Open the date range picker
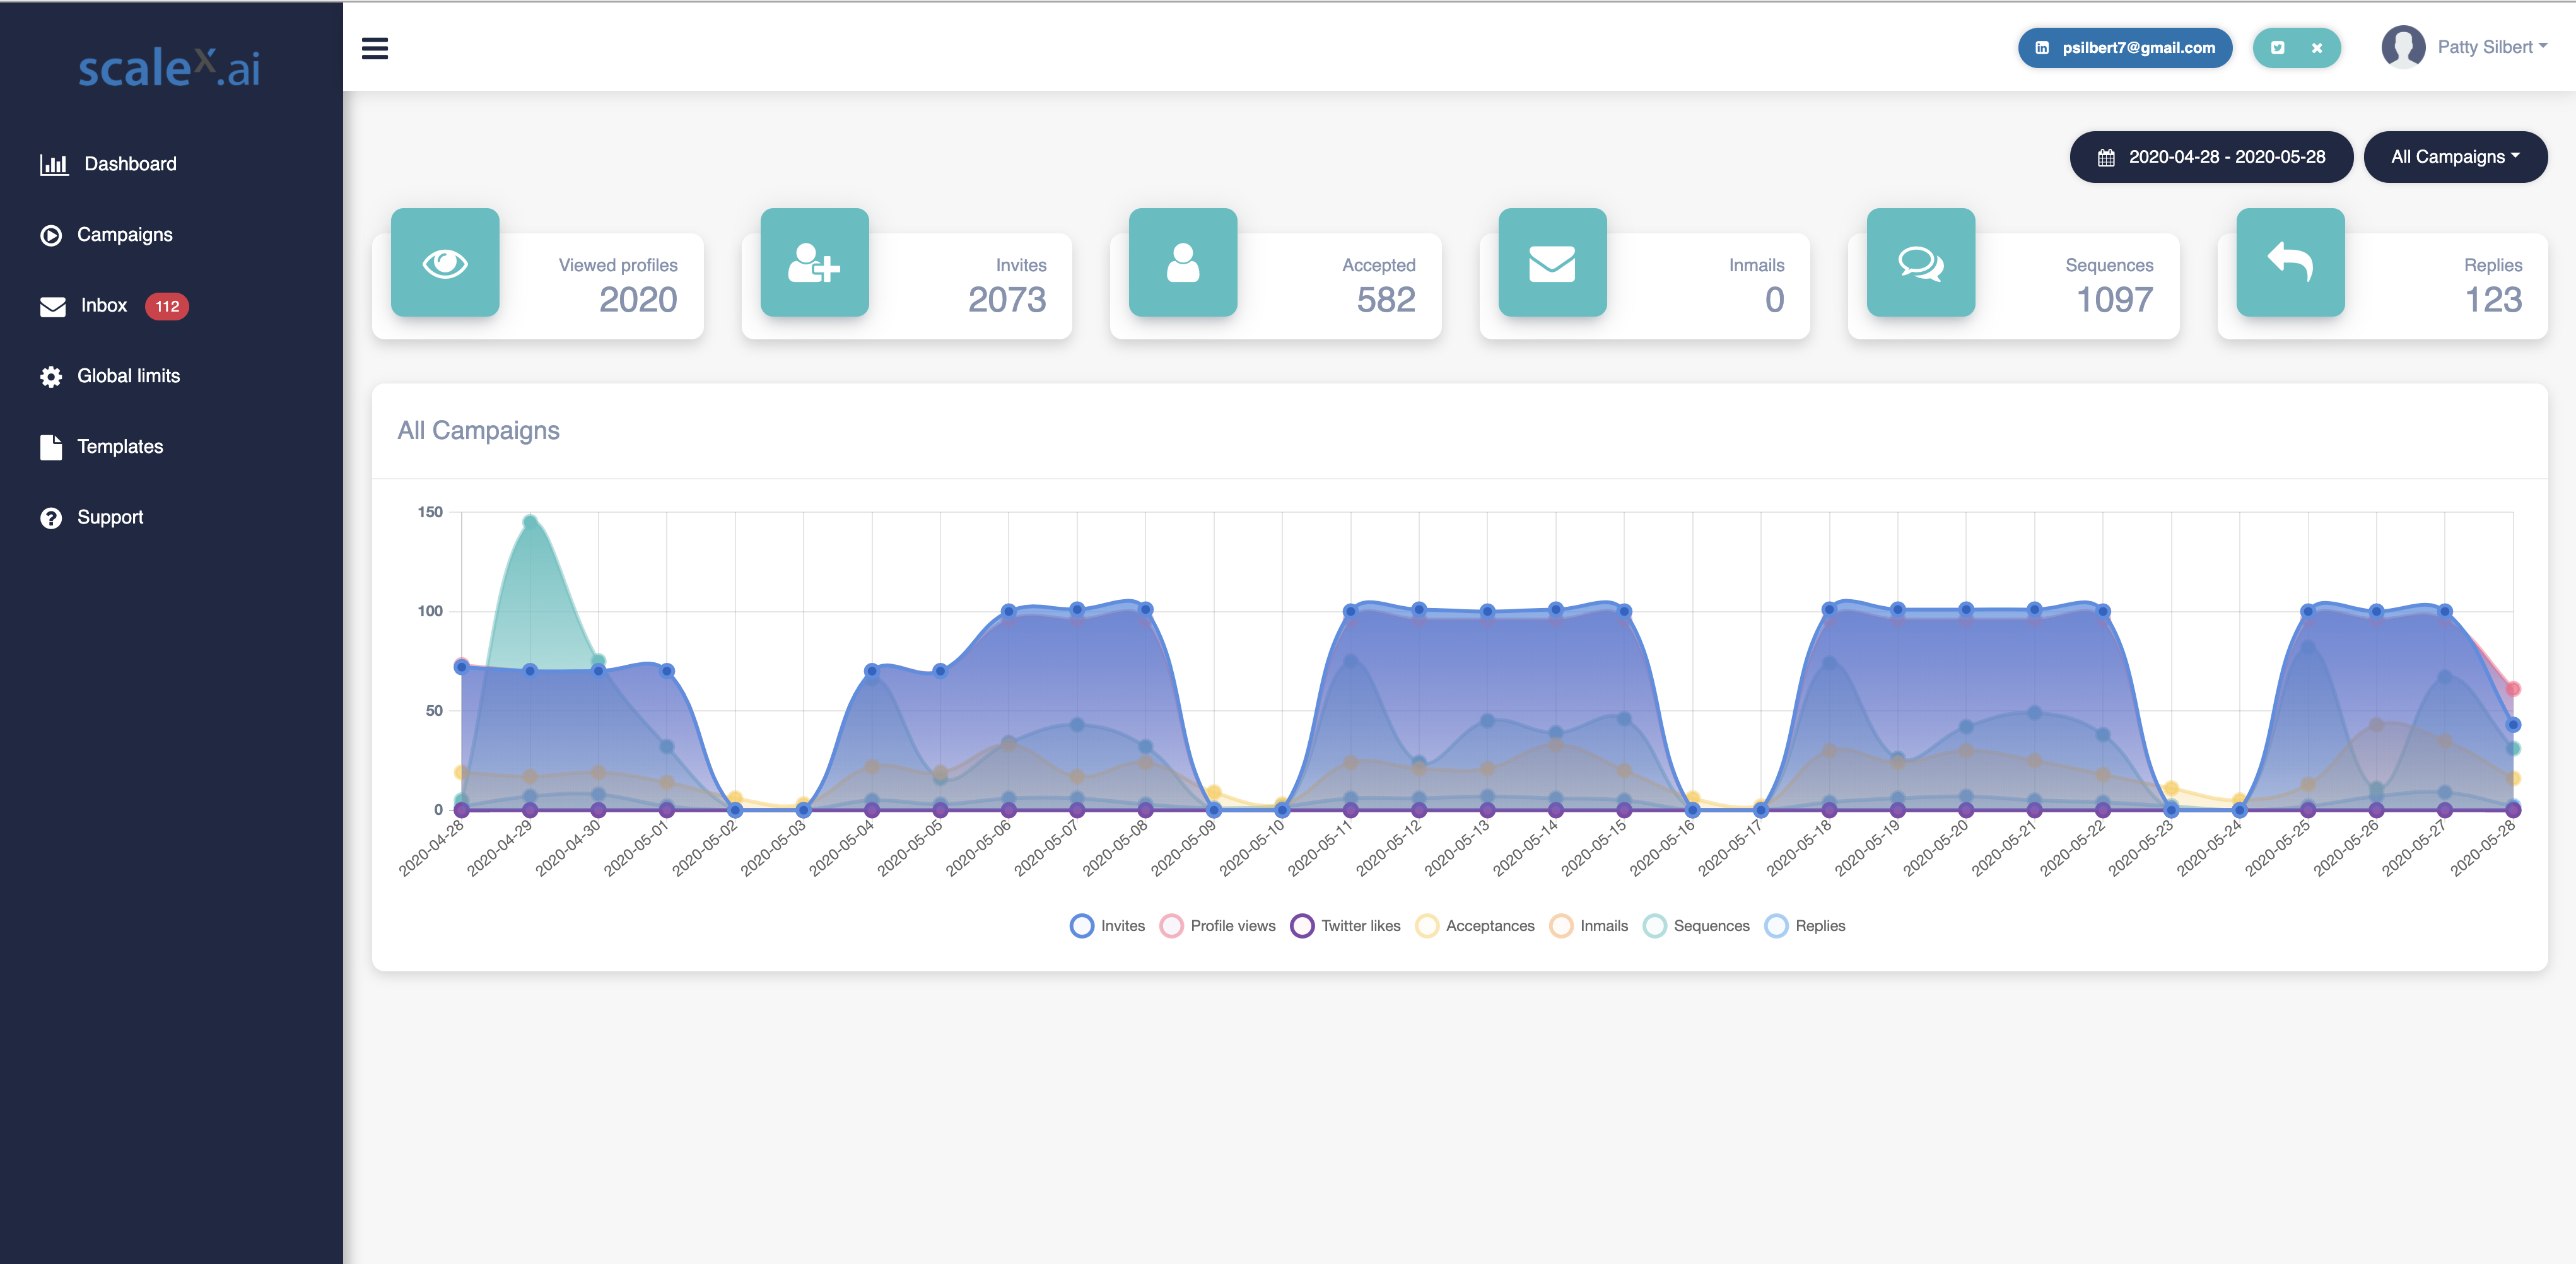This screenshot has height=1264, width=2576. coord(2211,157)
